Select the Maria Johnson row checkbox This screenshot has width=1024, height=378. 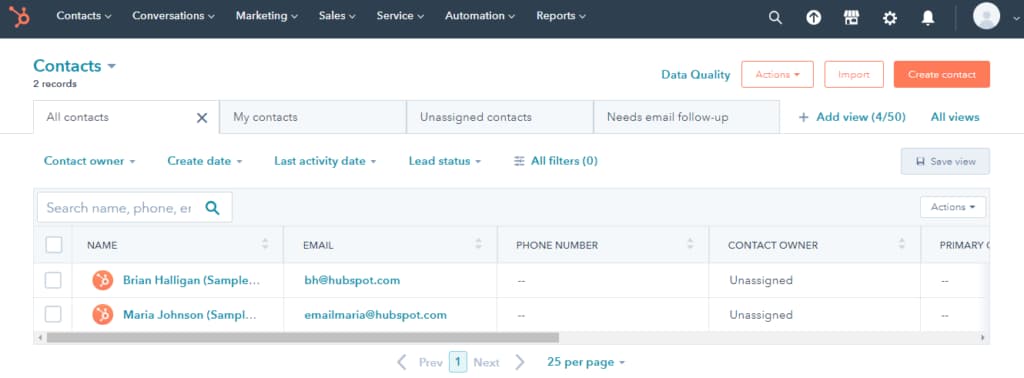click(x=53, y=315)
